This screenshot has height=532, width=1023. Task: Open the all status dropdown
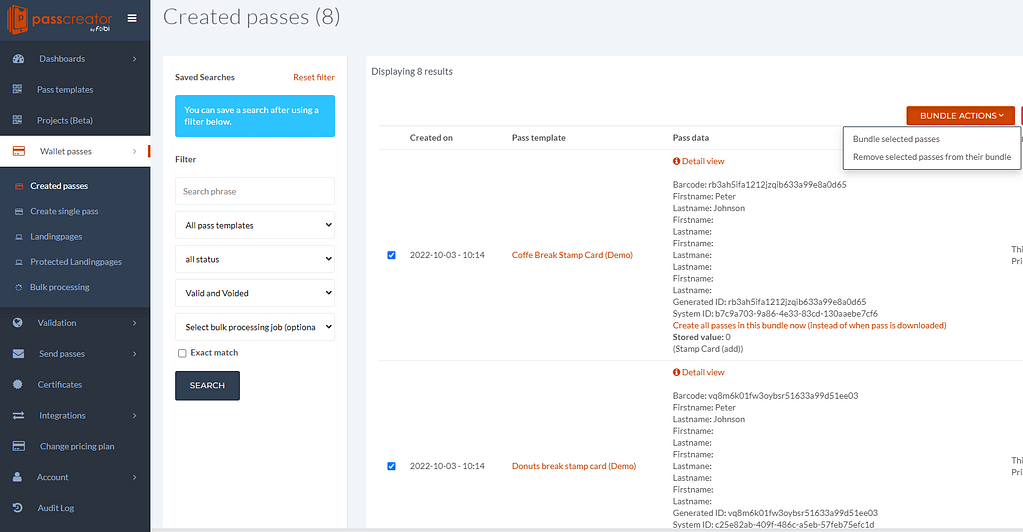(254, 259)
